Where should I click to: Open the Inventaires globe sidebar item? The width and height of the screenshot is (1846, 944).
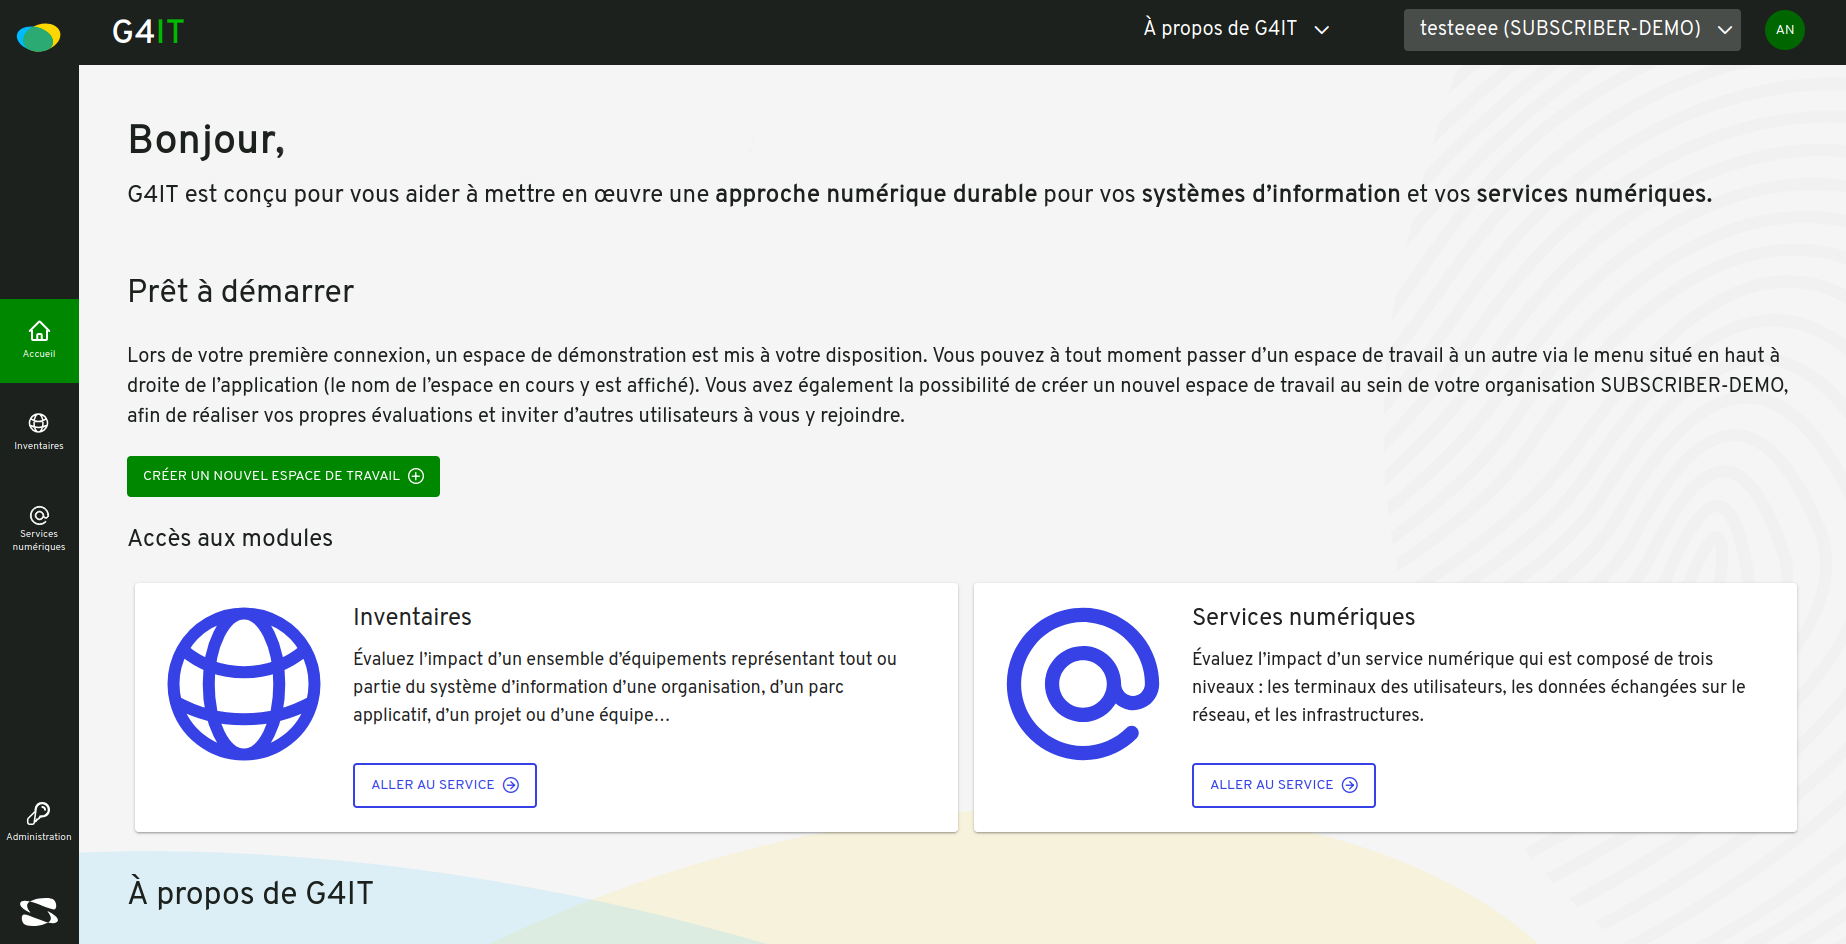point(39,432)
